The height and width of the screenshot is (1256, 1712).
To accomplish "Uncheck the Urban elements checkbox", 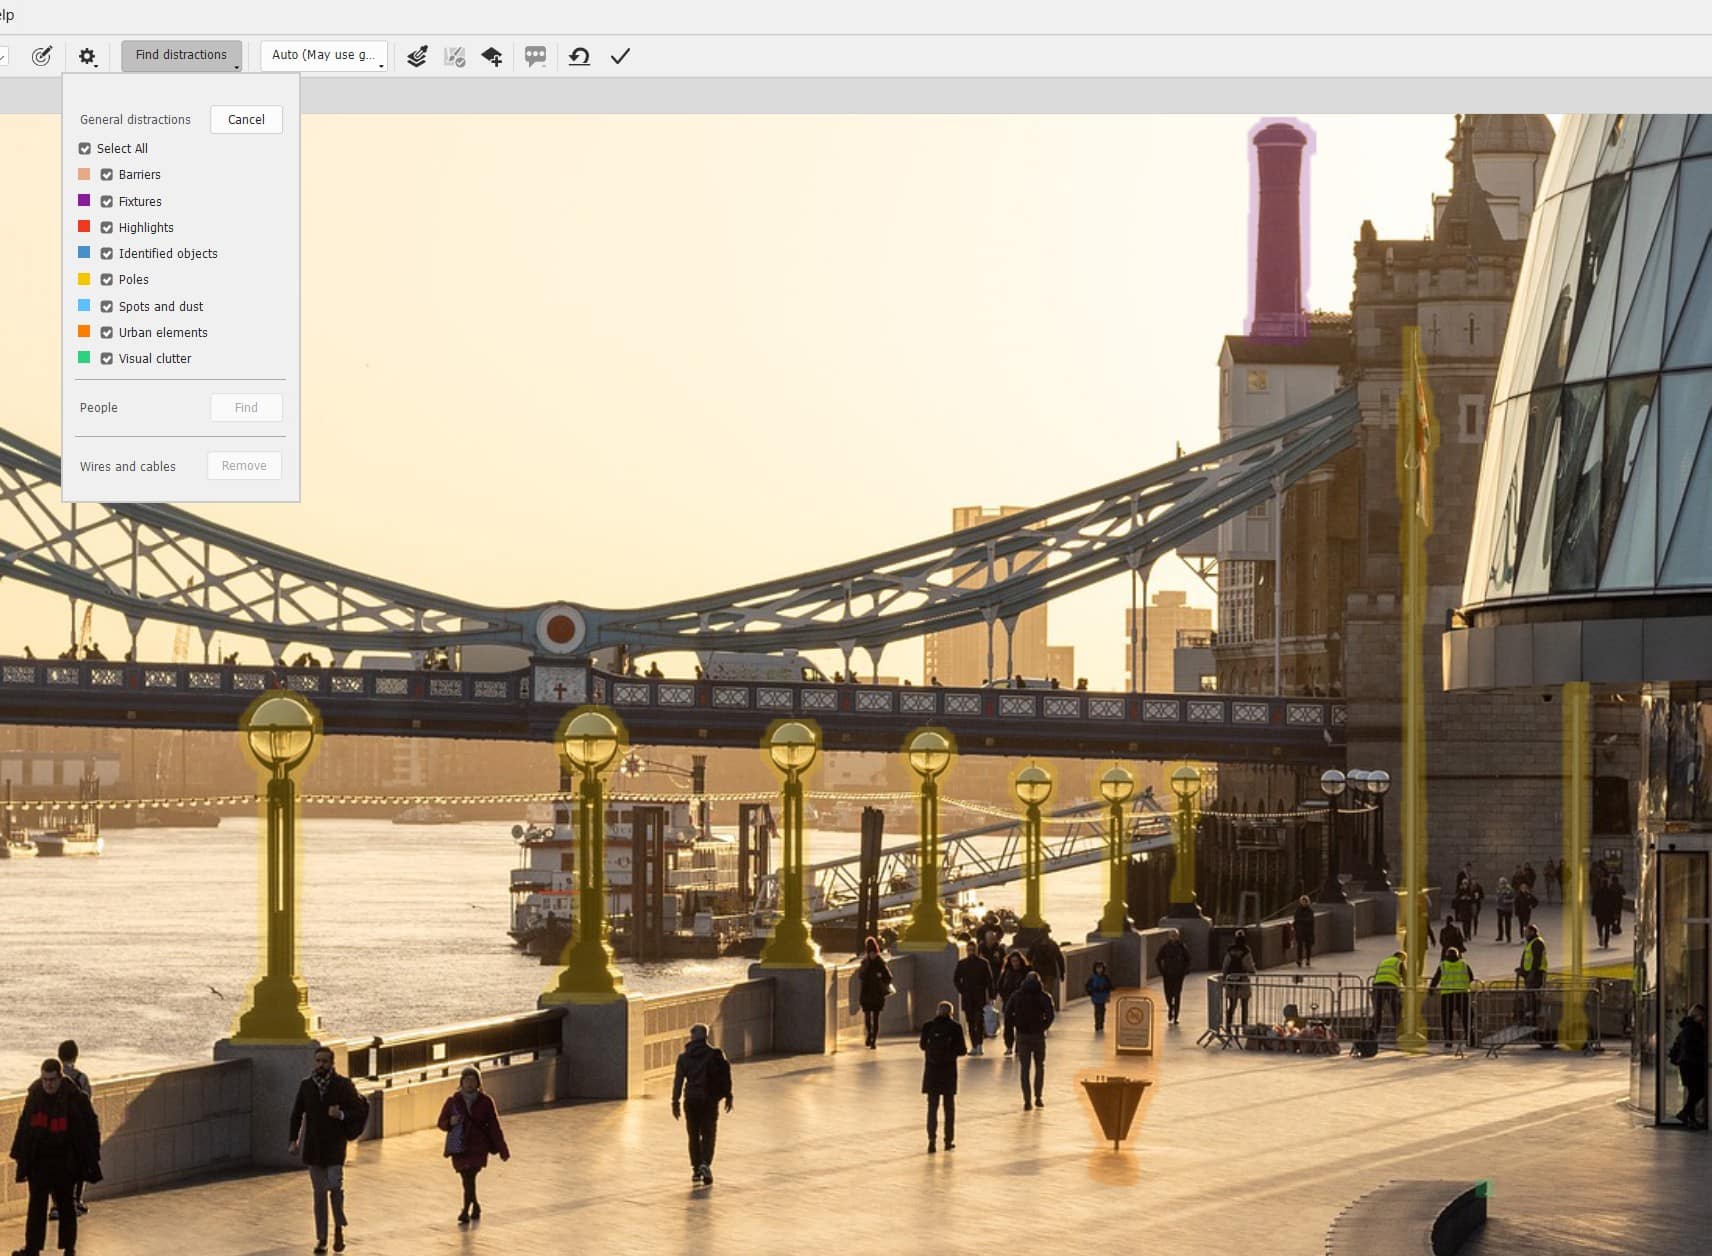I will coord(107,332).
